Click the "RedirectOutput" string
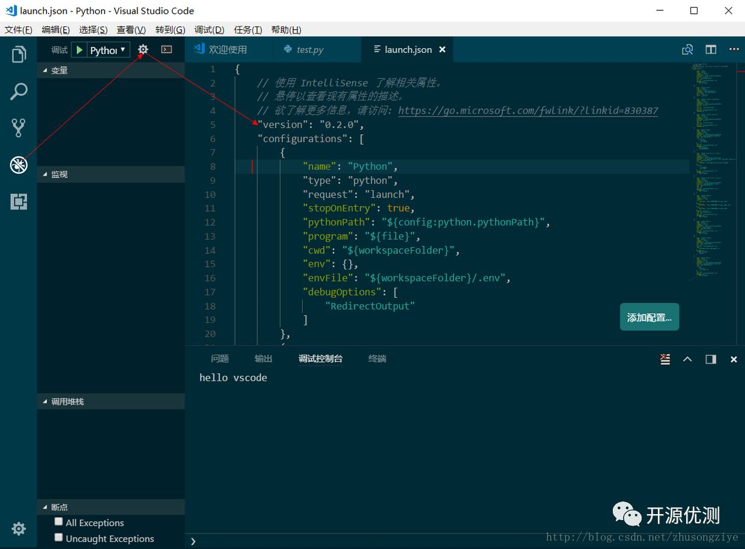 coord(370,306)
